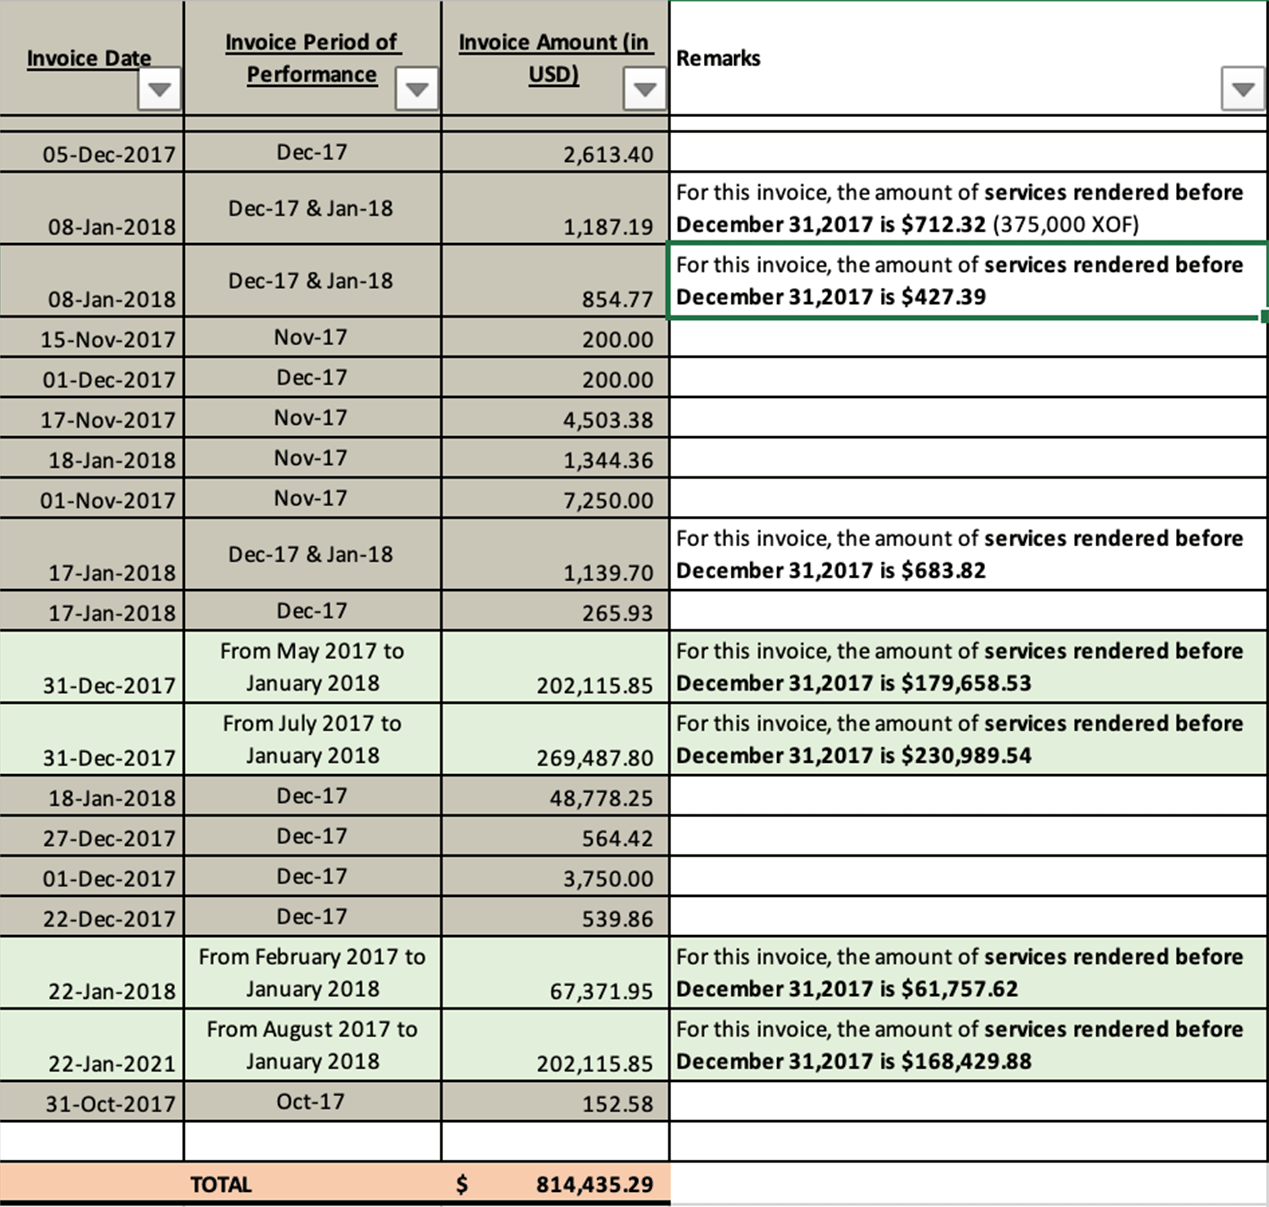Select the amount cell 539.86
1269x1207 pixels.
coord(555,916)
